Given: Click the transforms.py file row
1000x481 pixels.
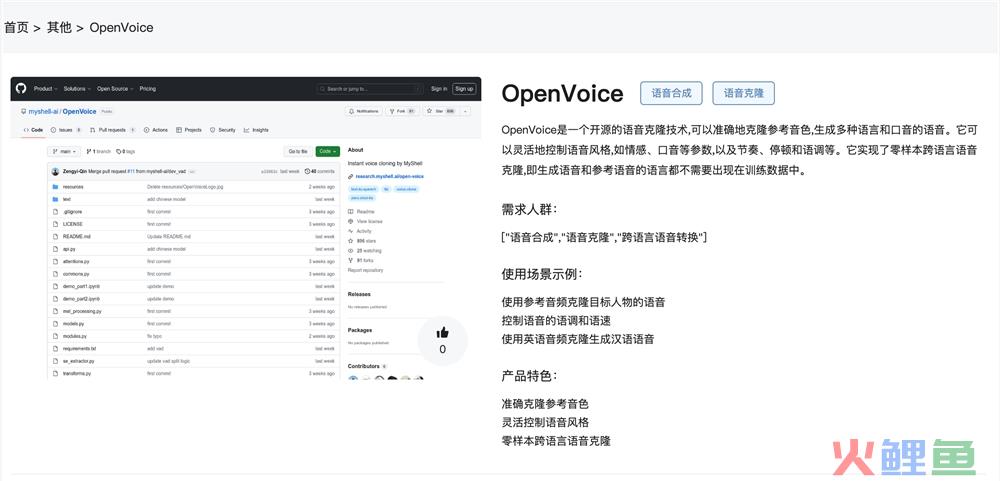Looking at the screenshot, I should coord(193,373).
